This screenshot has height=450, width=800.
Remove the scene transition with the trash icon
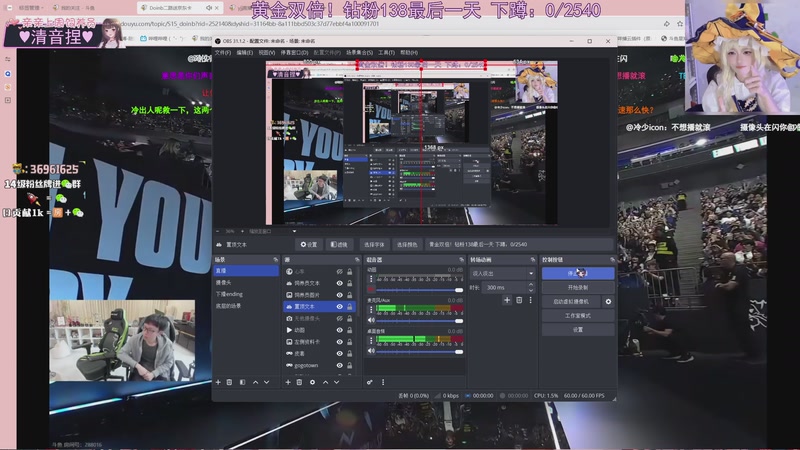(x=519, y=300)
